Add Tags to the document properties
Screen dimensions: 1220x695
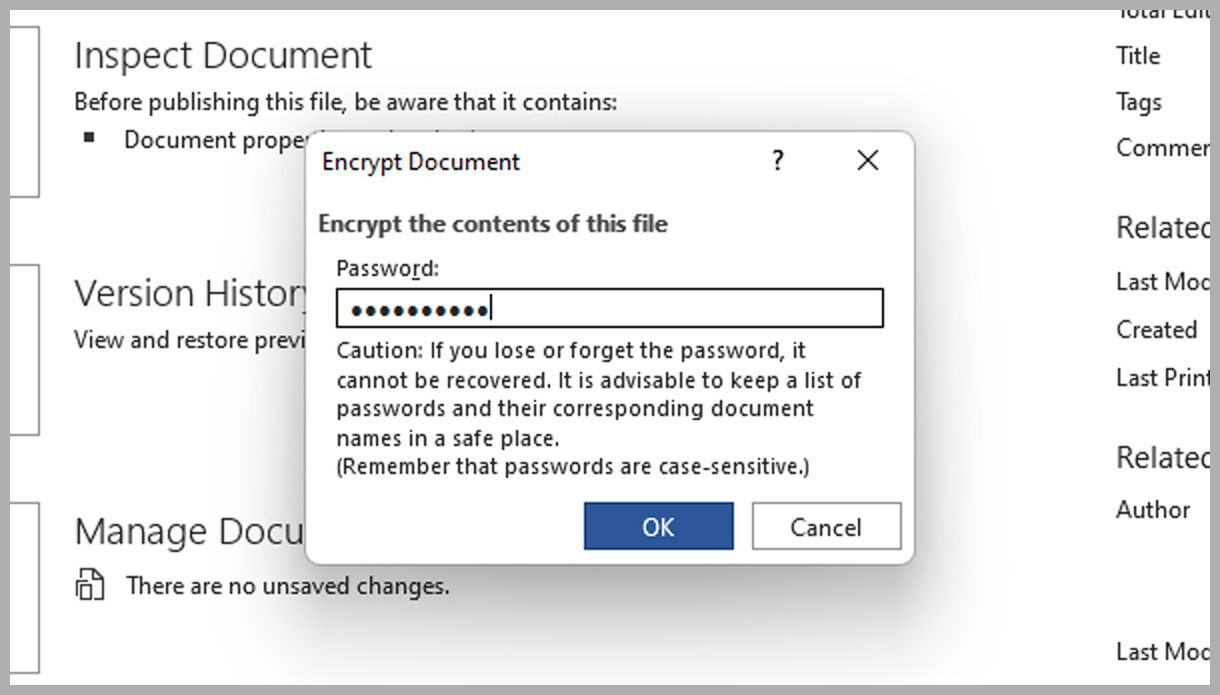pyautogui.click(x=1138, y=102)
